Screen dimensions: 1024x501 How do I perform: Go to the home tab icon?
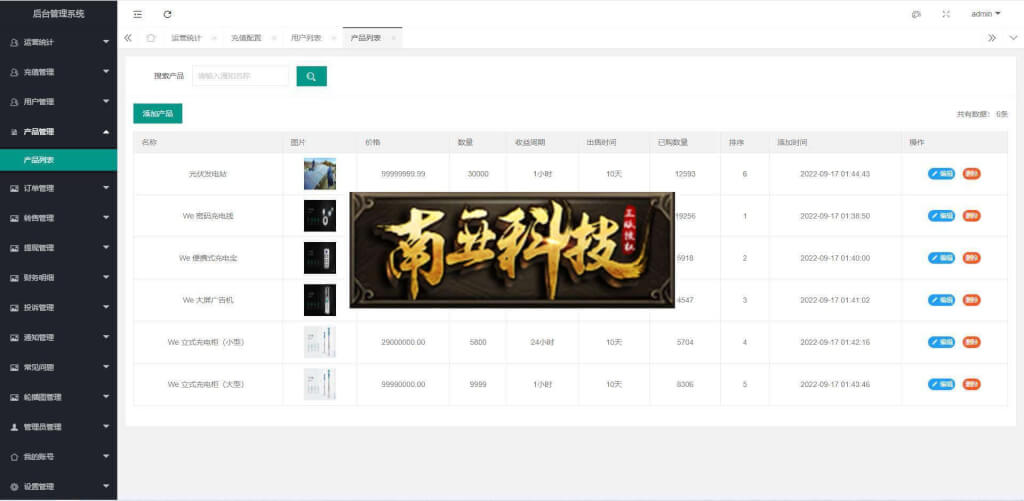tap(151, 38)
